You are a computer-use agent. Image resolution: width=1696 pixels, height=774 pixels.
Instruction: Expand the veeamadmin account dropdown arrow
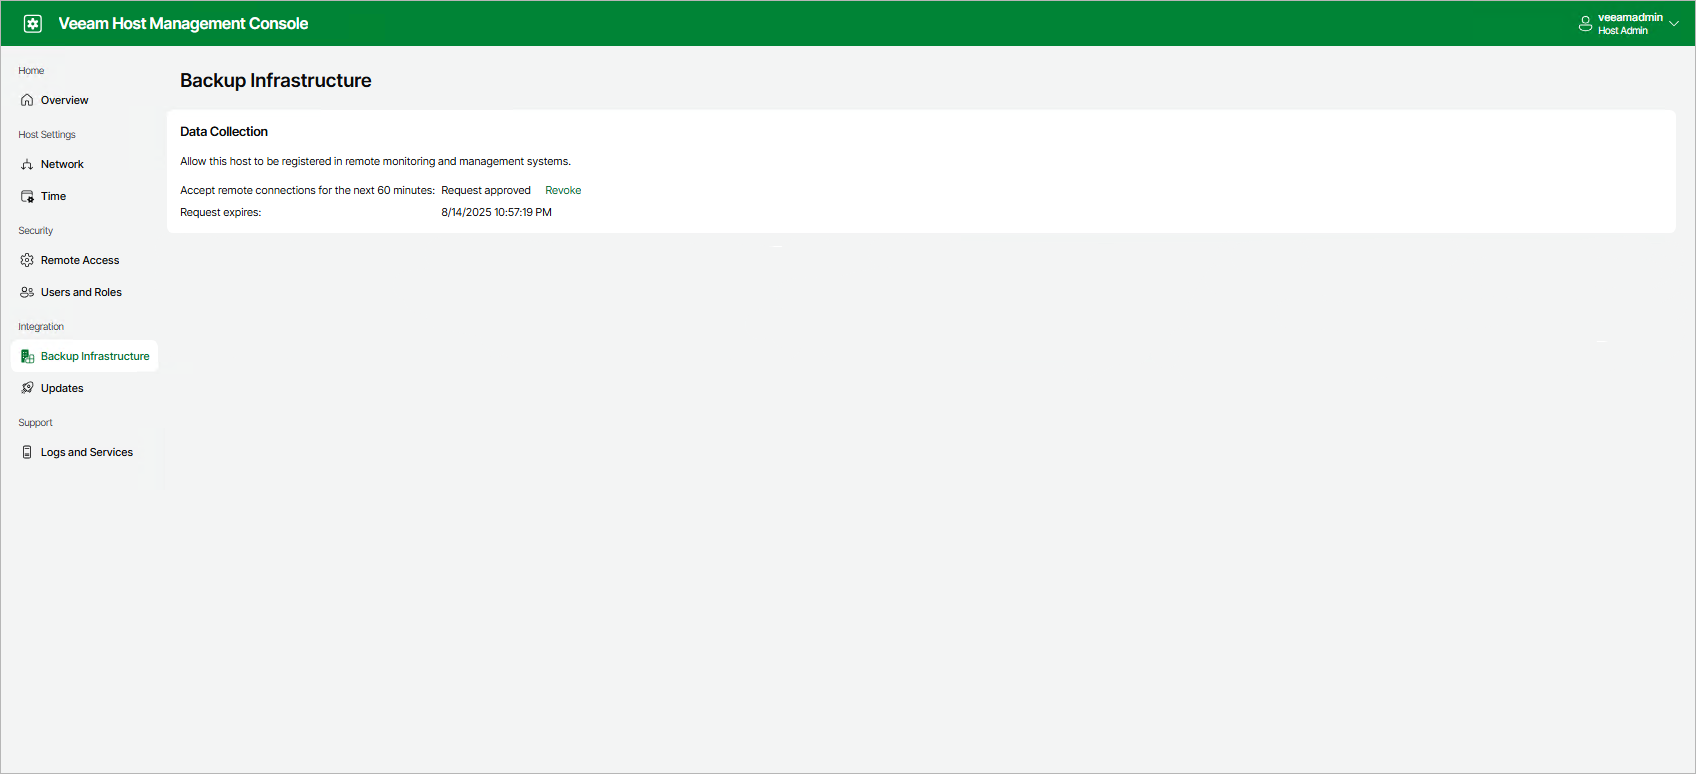pyautogui.click(x=1674, y=24)
